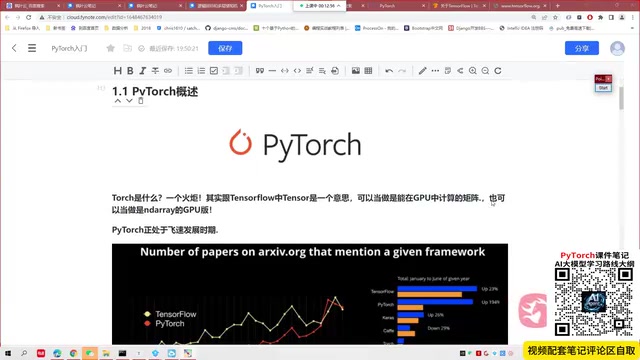Star the PyTorch note as favorite
Viewport: 640px width, 360px height.
(x=110, y=48)
